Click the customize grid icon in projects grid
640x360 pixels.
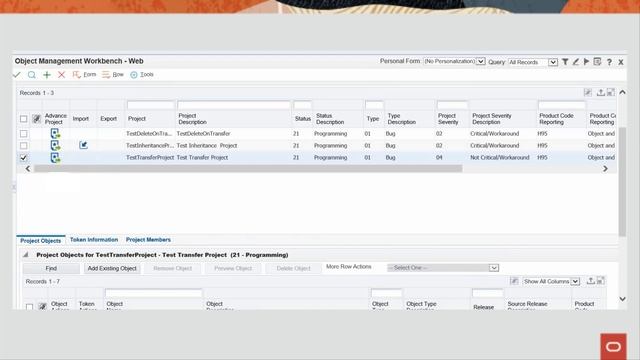click(588, 93)
